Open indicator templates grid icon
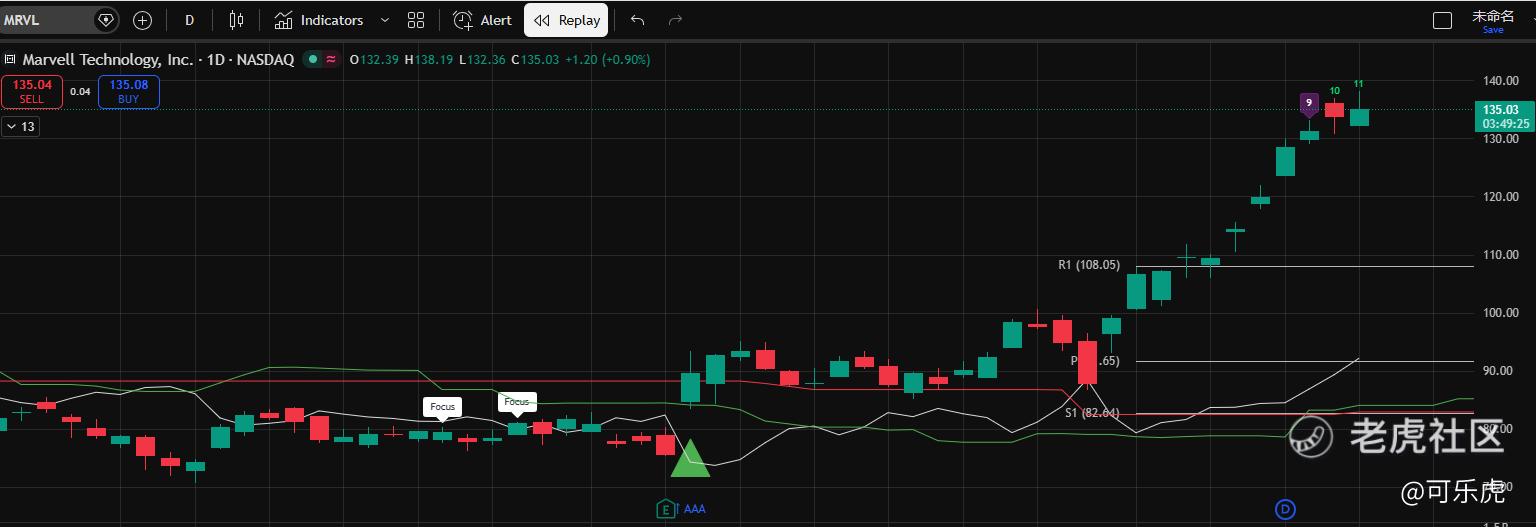1536x527 pixels. pos(416,20)
